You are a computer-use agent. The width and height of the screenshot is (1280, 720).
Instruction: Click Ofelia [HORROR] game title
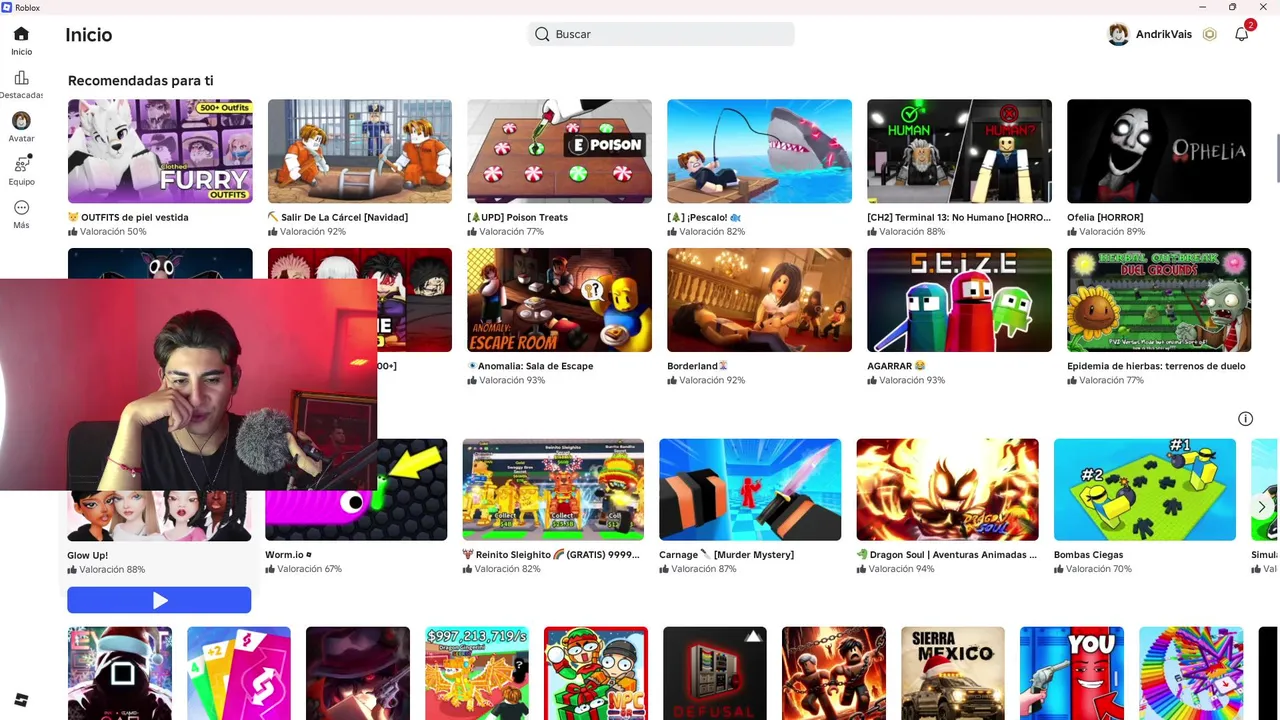click(1105, 217)
